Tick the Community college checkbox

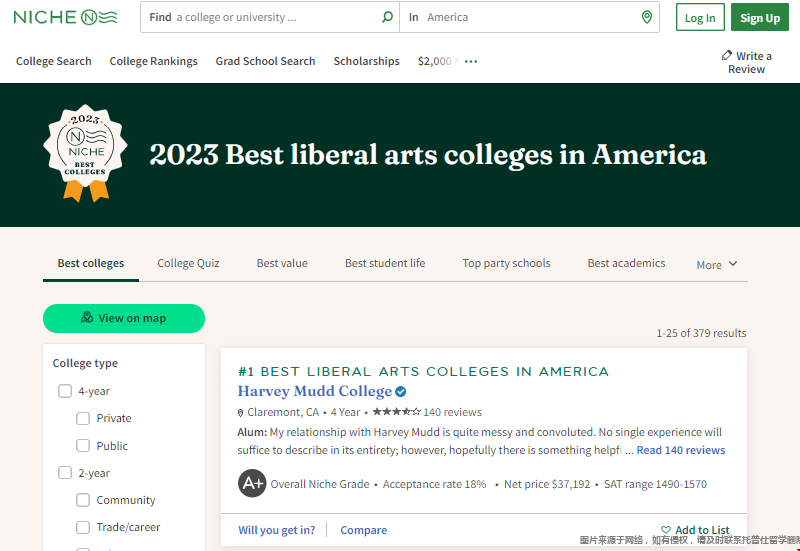pyautogui.click(x=84, y=500)
